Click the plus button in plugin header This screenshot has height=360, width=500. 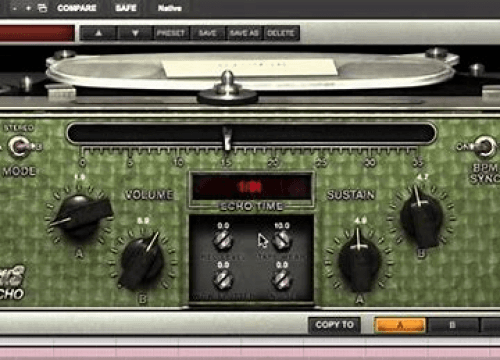tap(28, 8)
